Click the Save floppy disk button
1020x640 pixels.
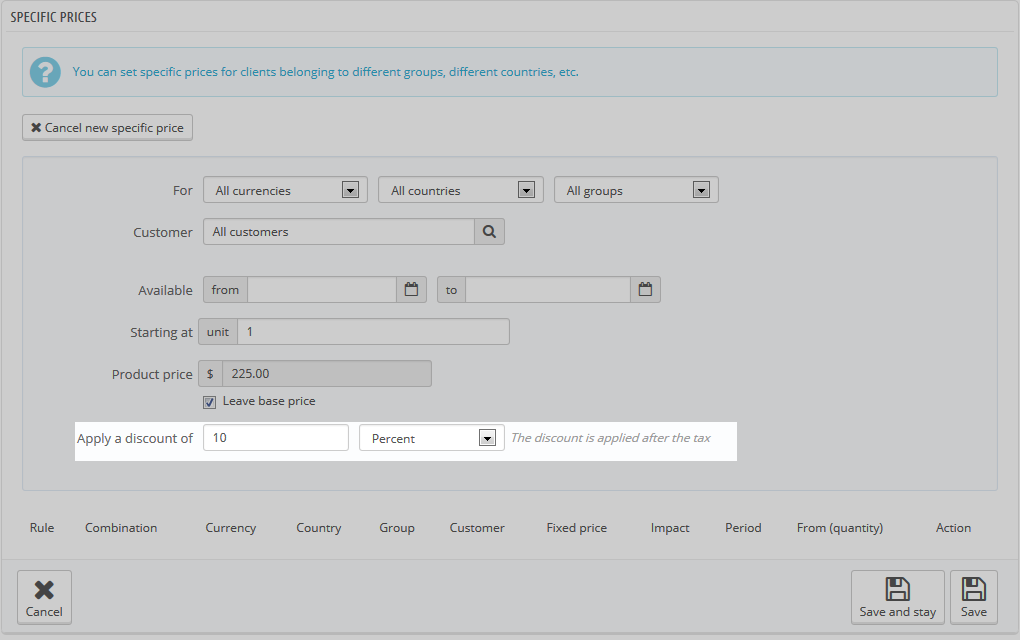click(973, 597)
